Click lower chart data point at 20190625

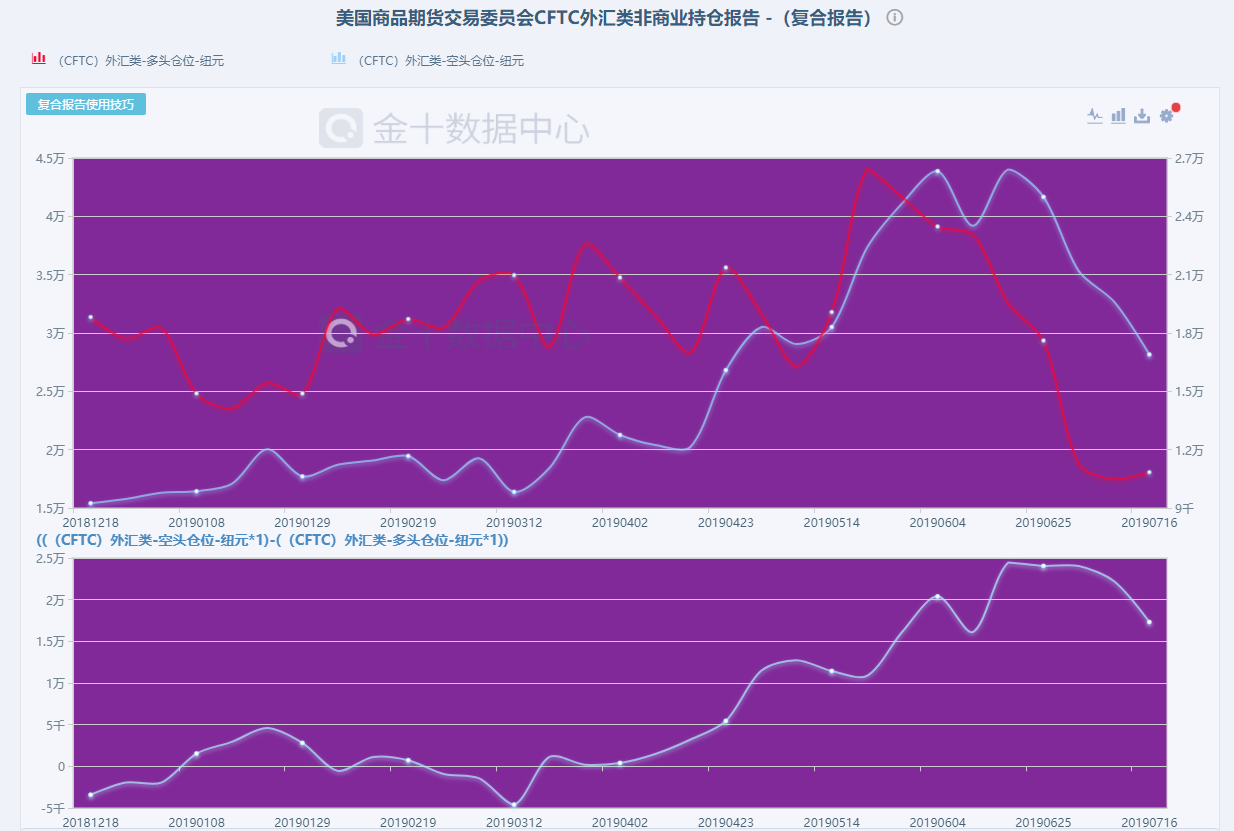pos(1043,567)
